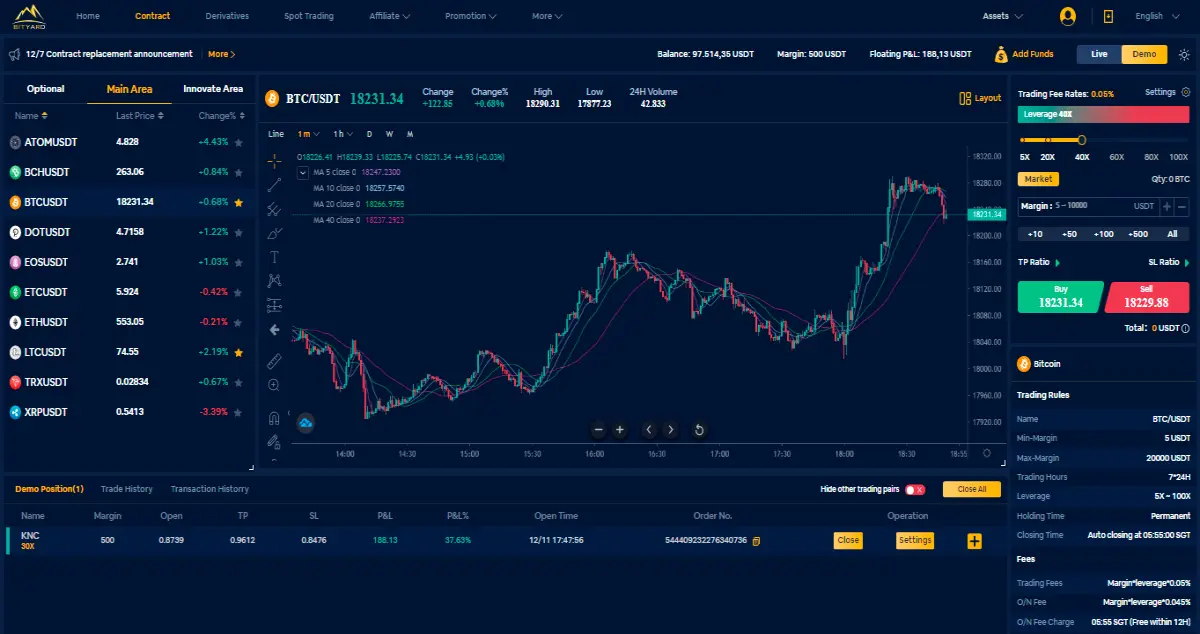1200x634 pixels.
Task: Toggle the magnet snap mode
Action: [x=274, y=418]
